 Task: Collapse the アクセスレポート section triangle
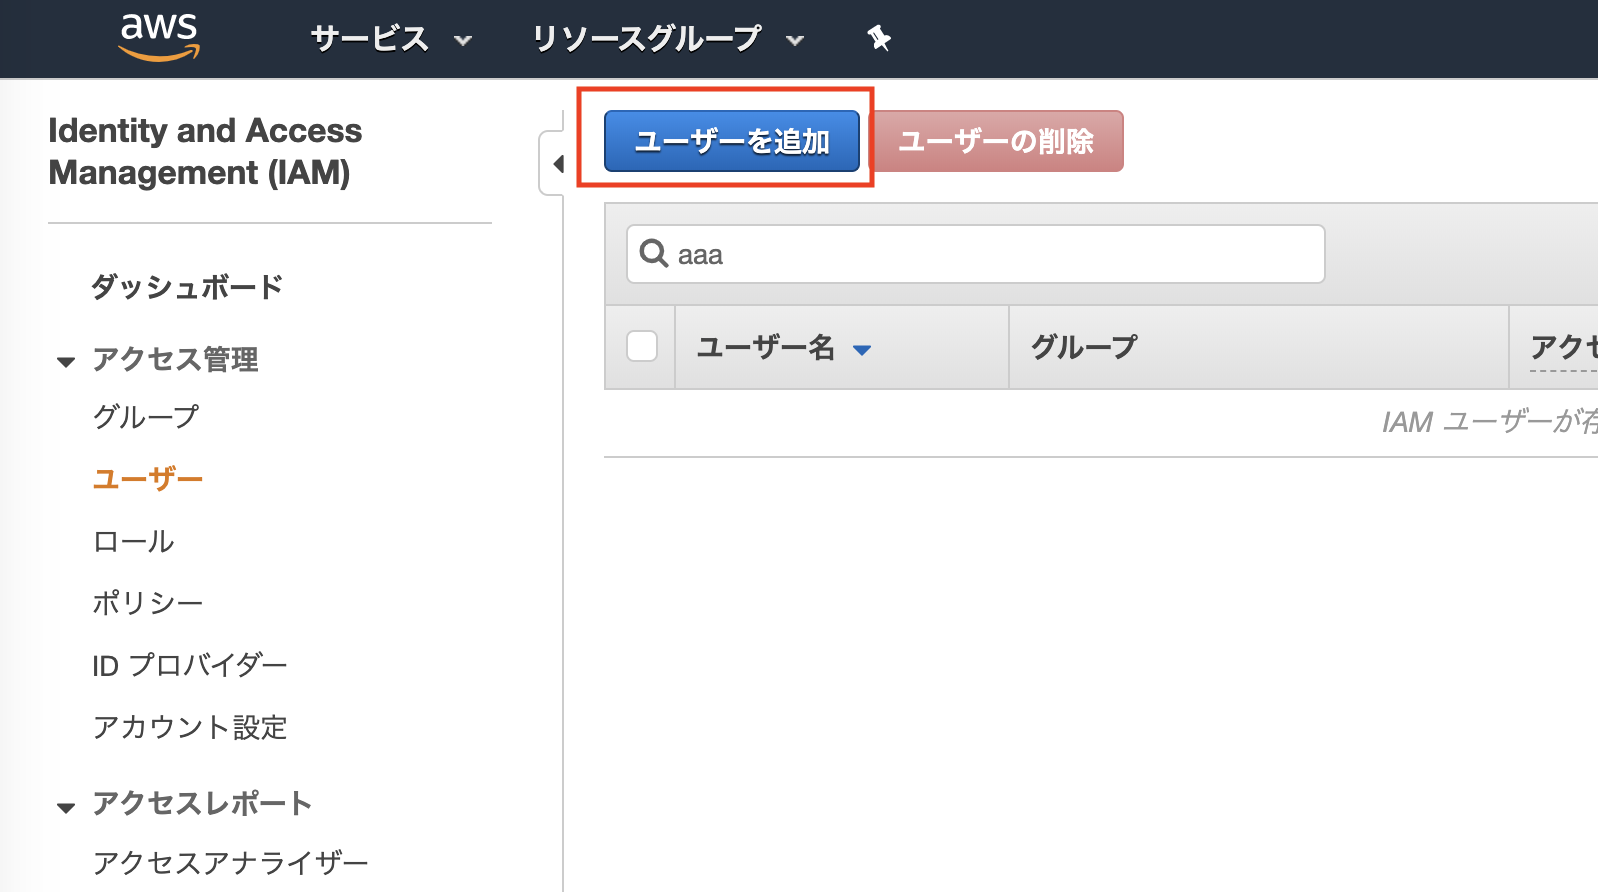[x=66, y=808]
